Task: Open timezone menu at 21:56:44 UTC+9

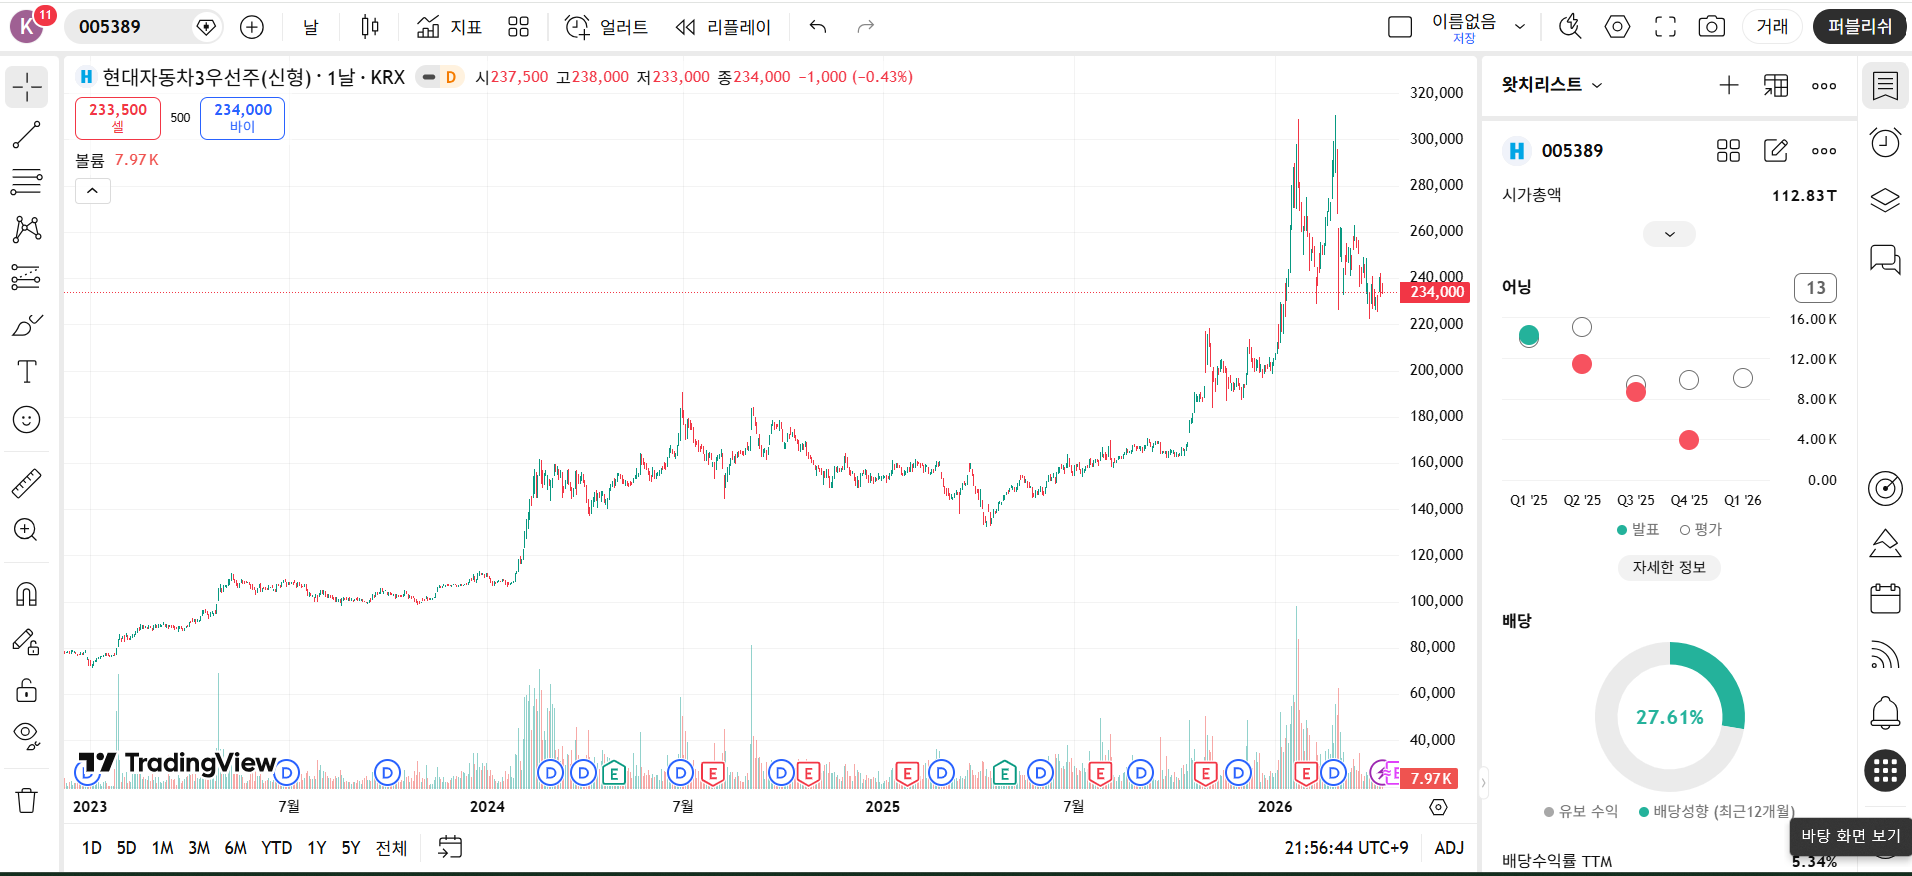Action: (x=1346, y=848)
